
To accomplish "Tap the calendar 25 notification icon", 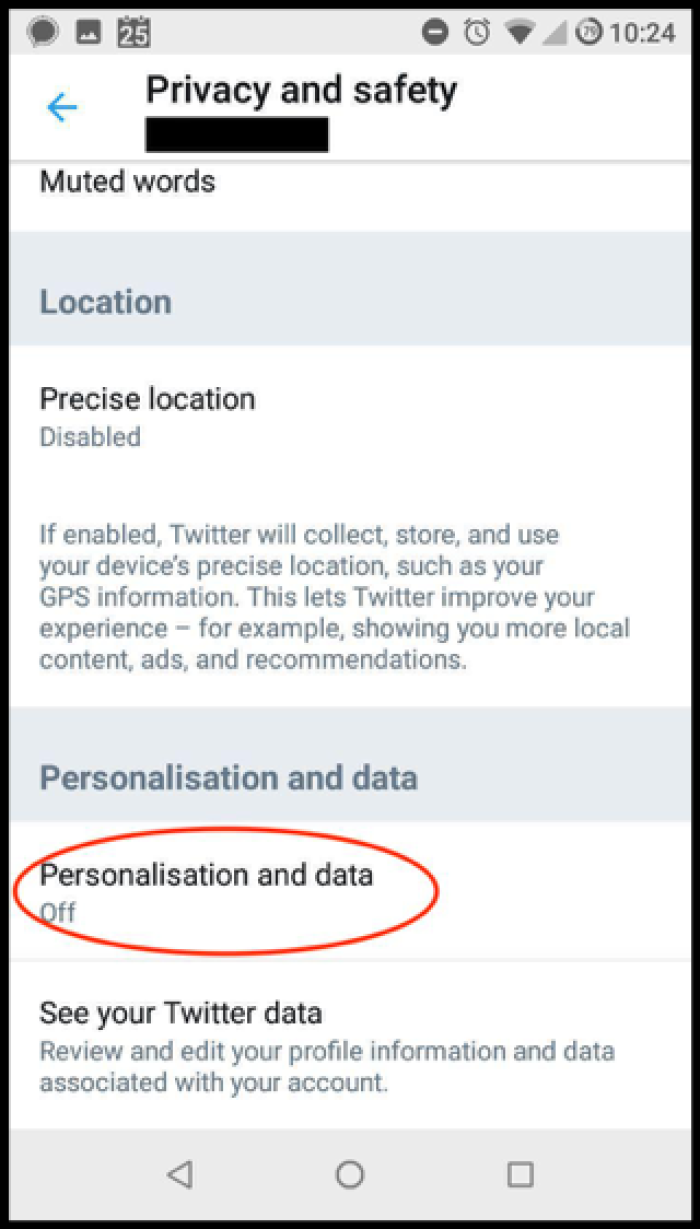I will (134, 32).
